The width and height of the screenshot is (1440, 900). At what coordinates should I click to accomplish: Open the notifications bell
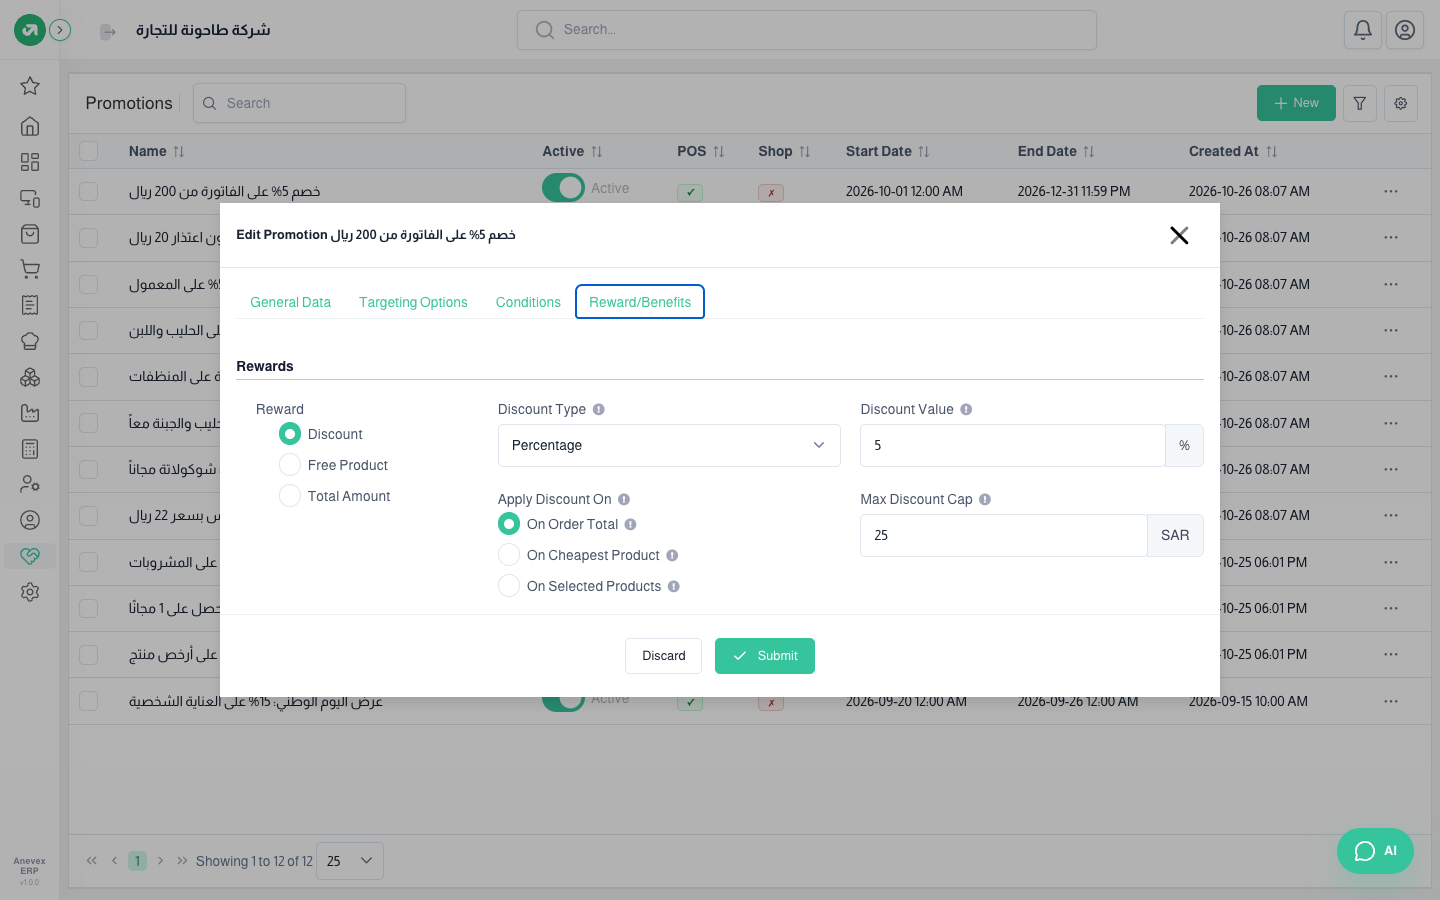pos(1363,30)
